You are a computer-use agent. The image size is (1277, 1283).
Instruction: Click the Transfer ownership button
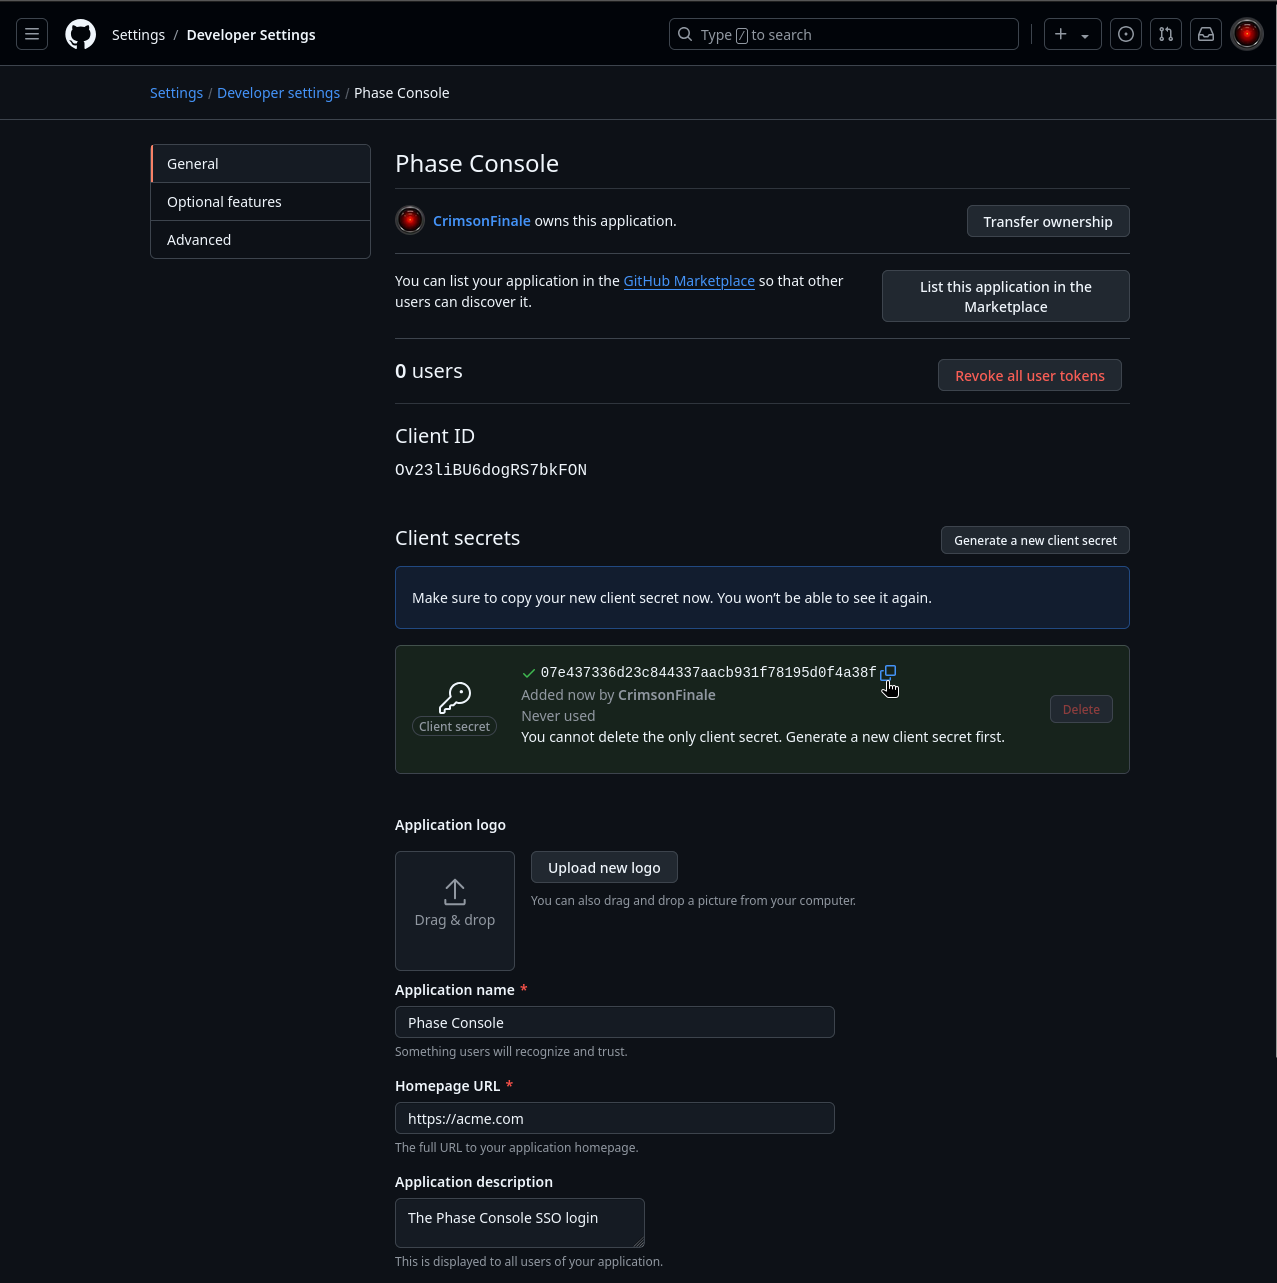(x=1048, y=222)
